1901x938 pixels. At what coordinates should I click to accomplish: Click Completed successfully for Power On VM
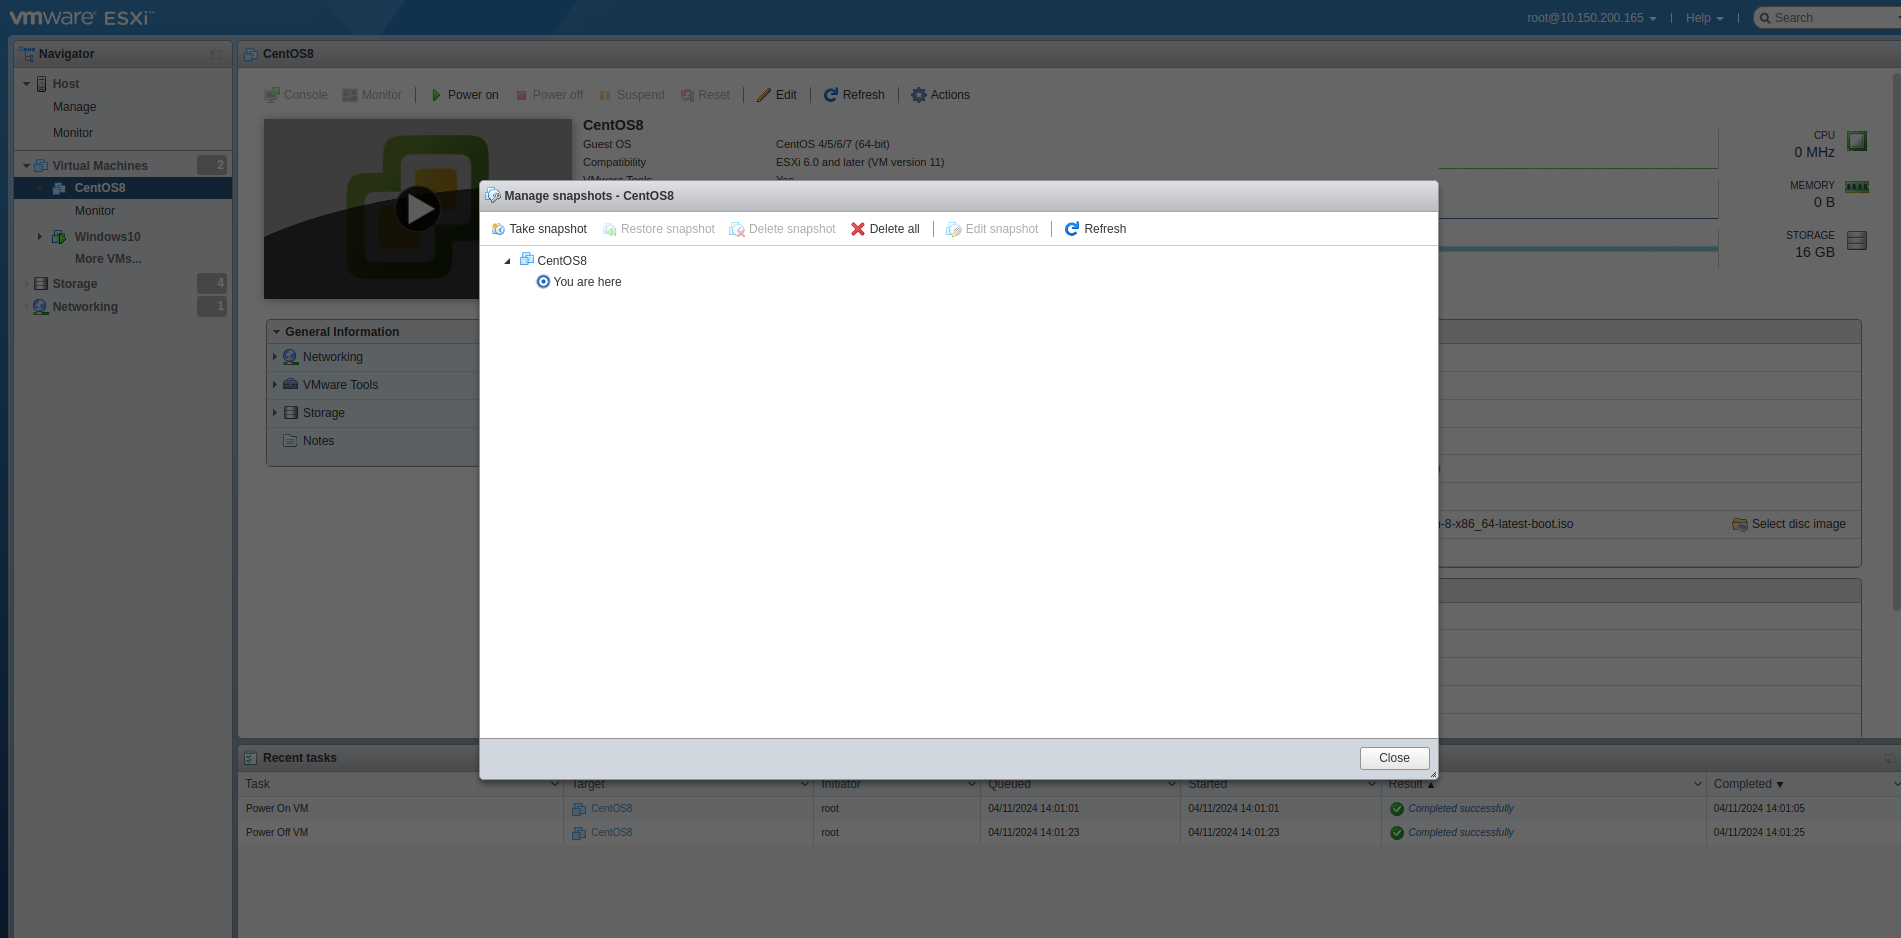point(1461,808)
